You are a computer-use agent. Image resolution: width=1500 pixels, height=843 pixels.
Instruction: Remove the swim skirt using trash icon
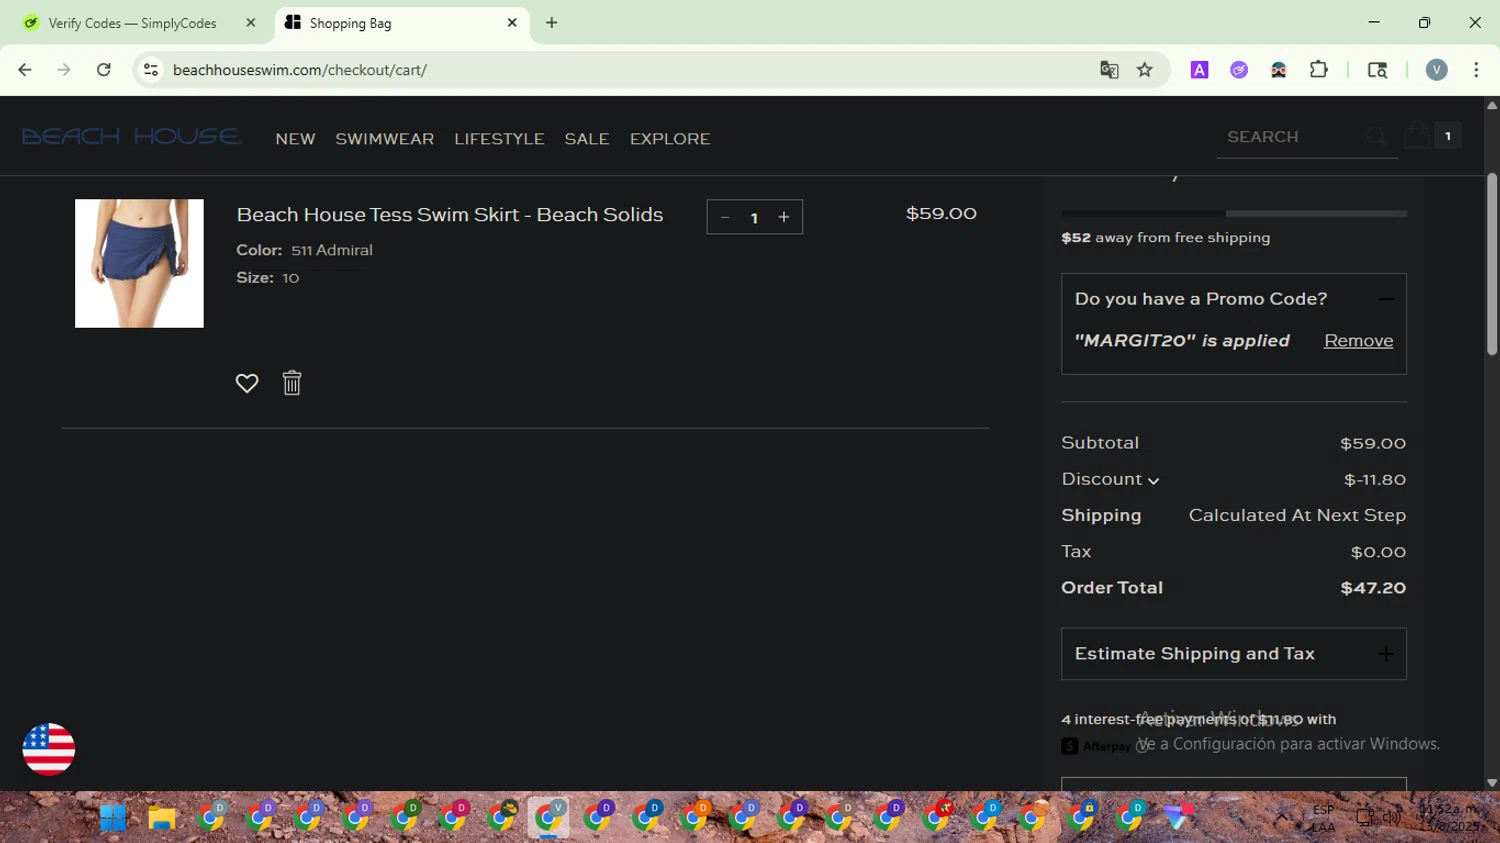coord(292,383)
